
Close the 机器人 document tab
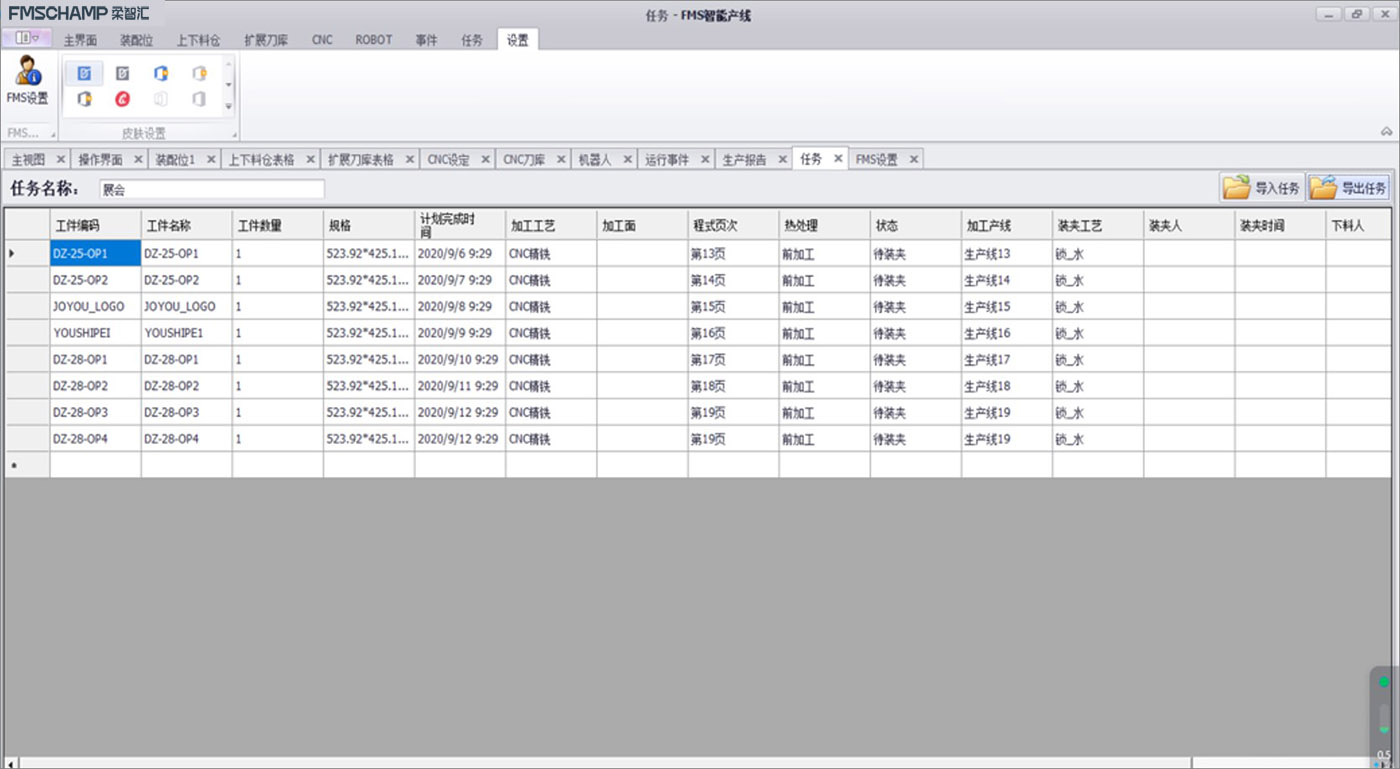pos(628,159)
